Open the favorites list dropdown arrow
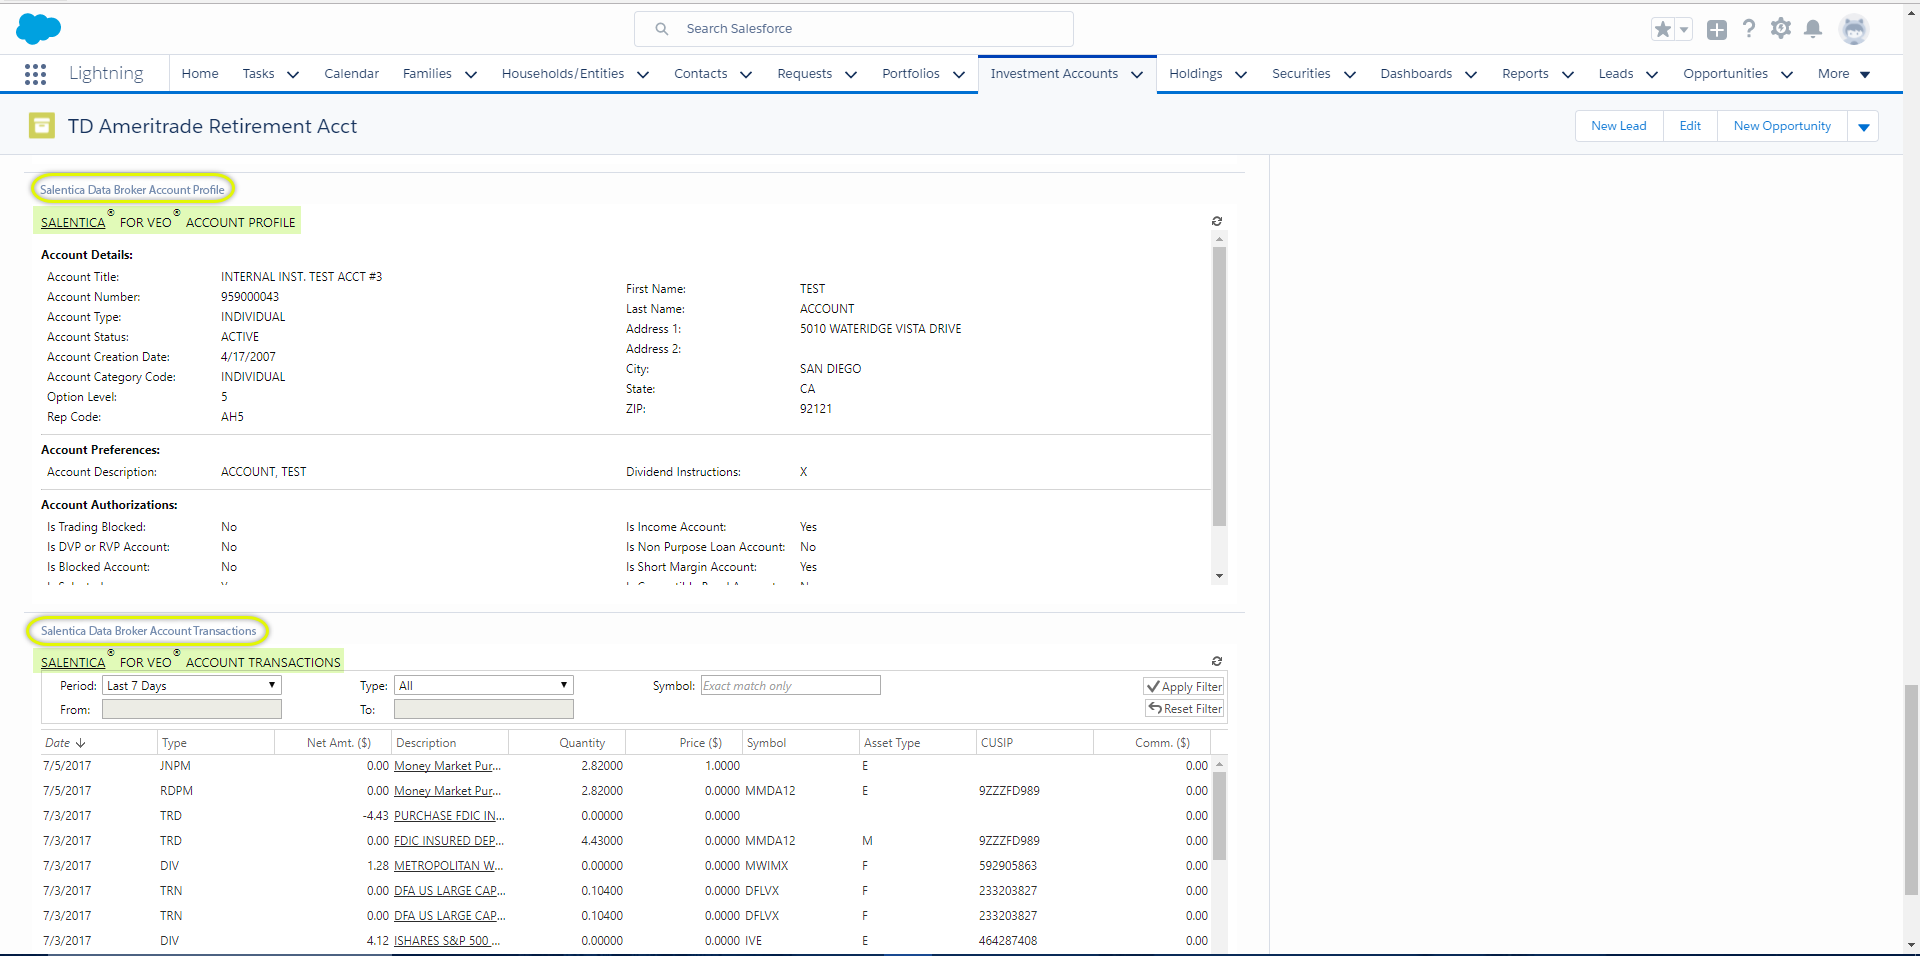Image resolution: width=1920 pixels, height=956 pixels. click(1684, 29)
